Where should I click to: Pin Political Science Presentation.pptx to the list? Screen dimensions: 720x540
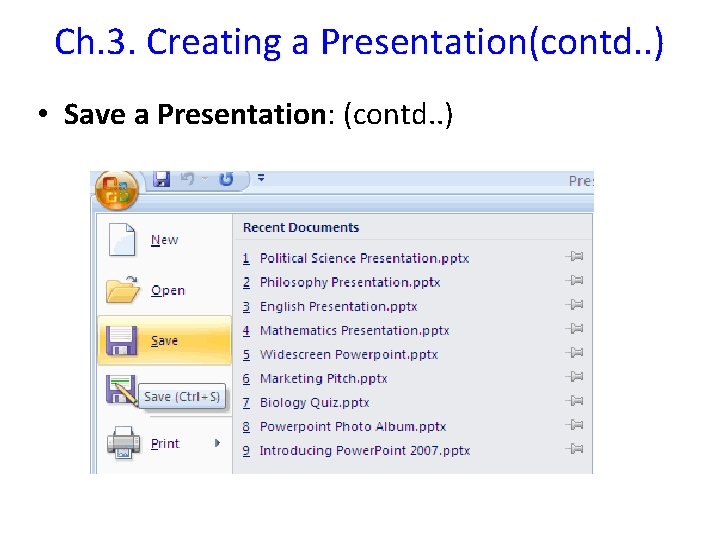[x=574, y=256]
